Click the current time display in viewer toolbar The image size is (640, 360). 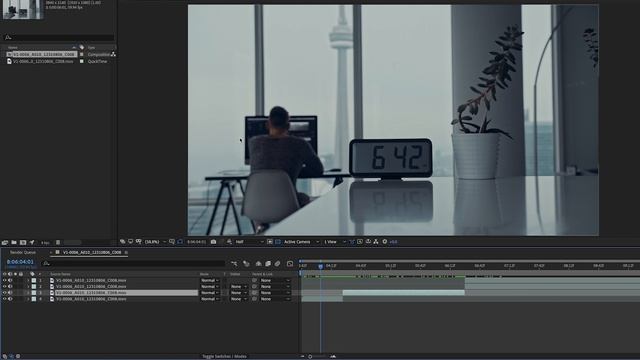click(197, 242)
